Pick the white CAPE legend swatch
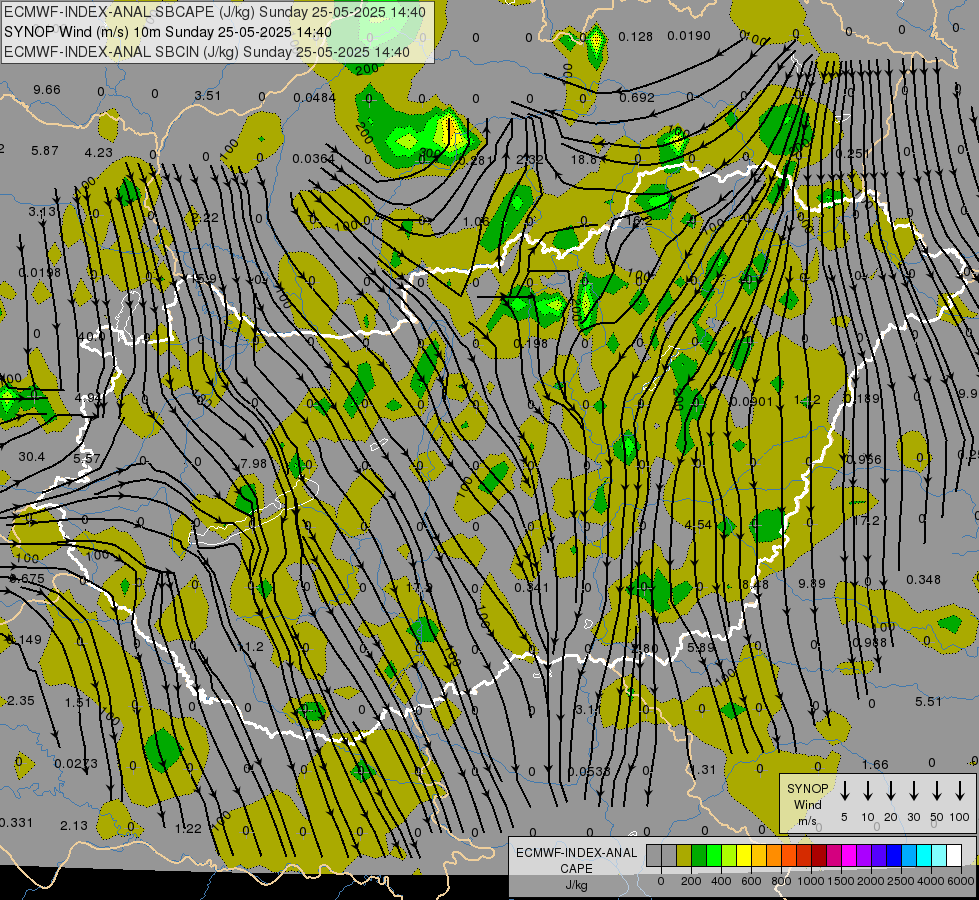This screenshot has height=900, width=979. click(953, 855)
